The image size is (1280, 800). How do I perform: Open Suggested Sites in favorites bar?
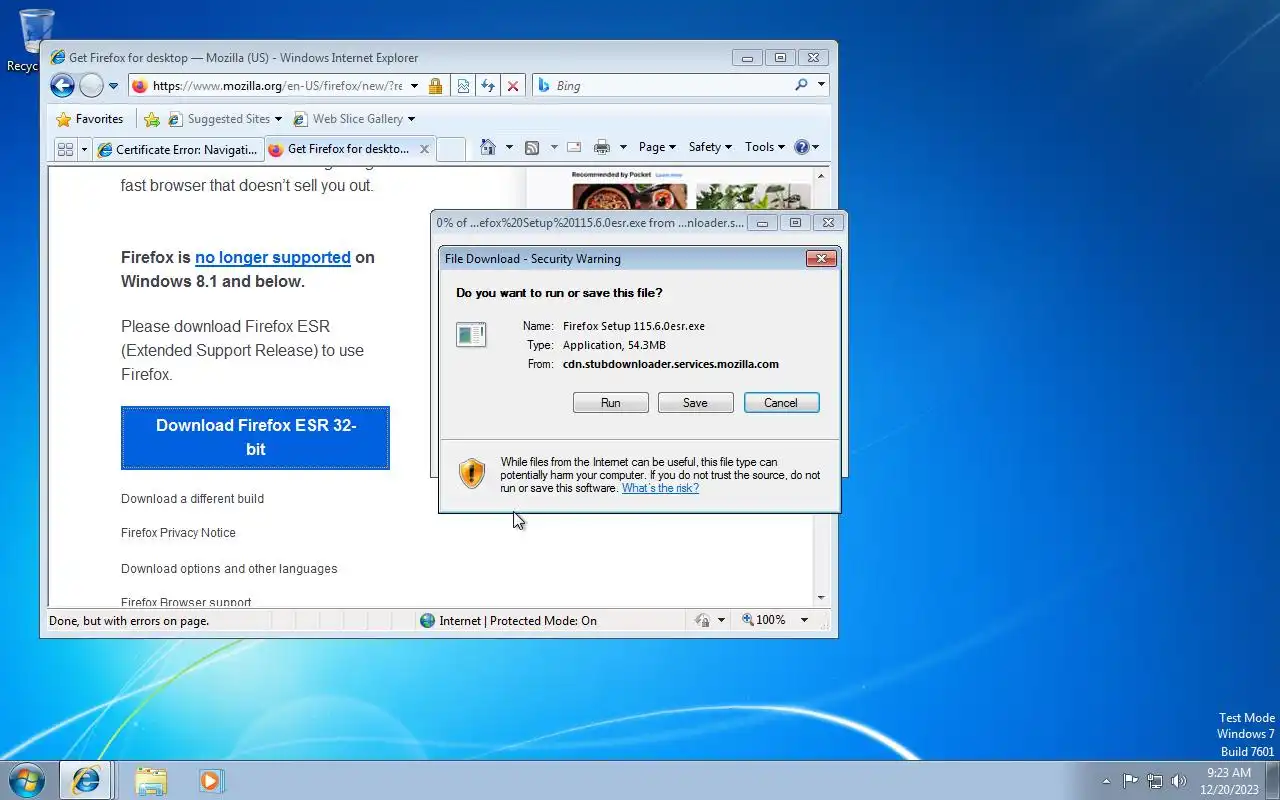tap(225, 119)
